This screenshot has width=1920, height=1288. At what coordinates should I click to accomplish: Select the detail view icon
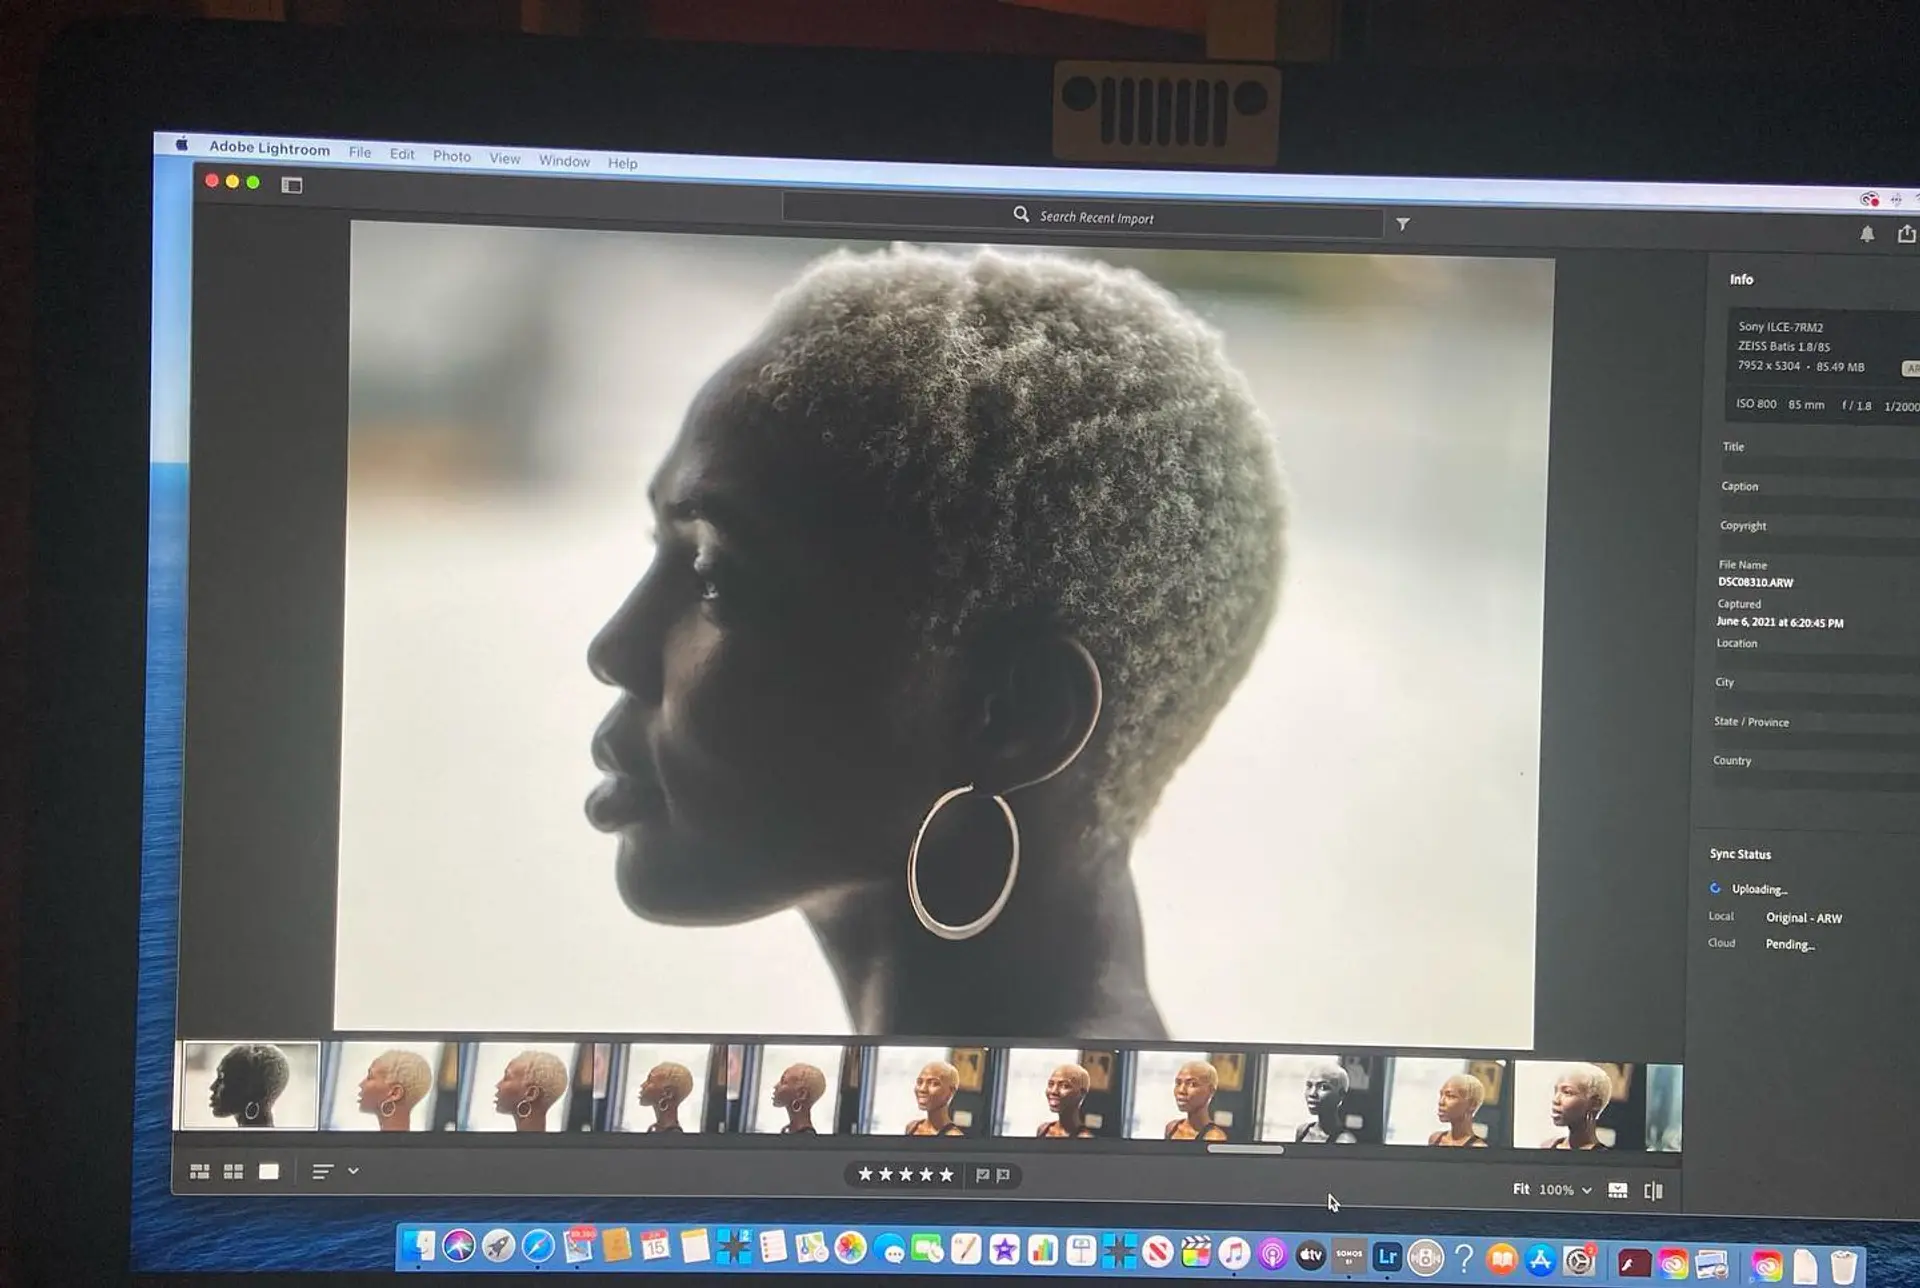pos(268,1172)
